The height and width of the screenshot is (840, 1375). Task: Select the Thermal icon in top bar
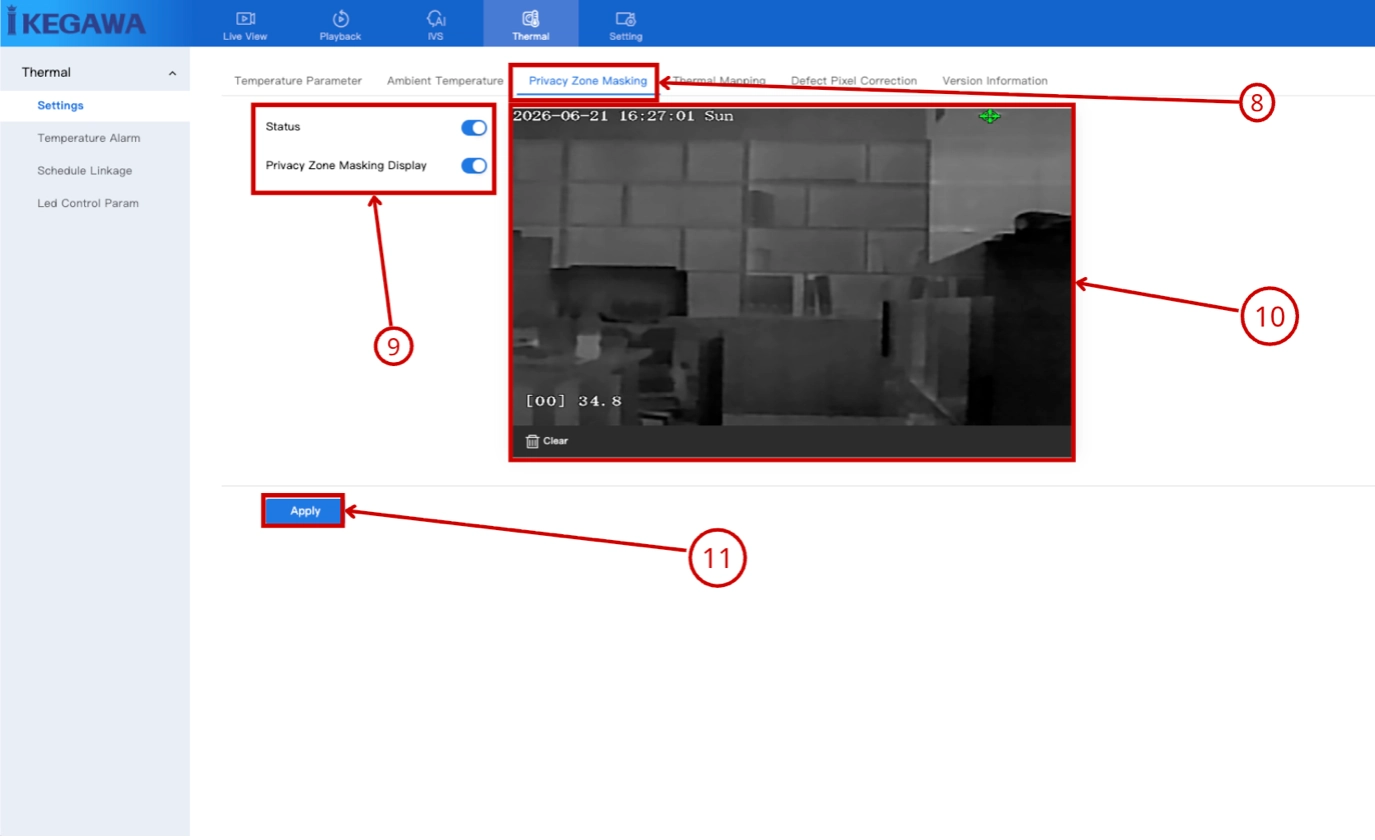(530, 18)
